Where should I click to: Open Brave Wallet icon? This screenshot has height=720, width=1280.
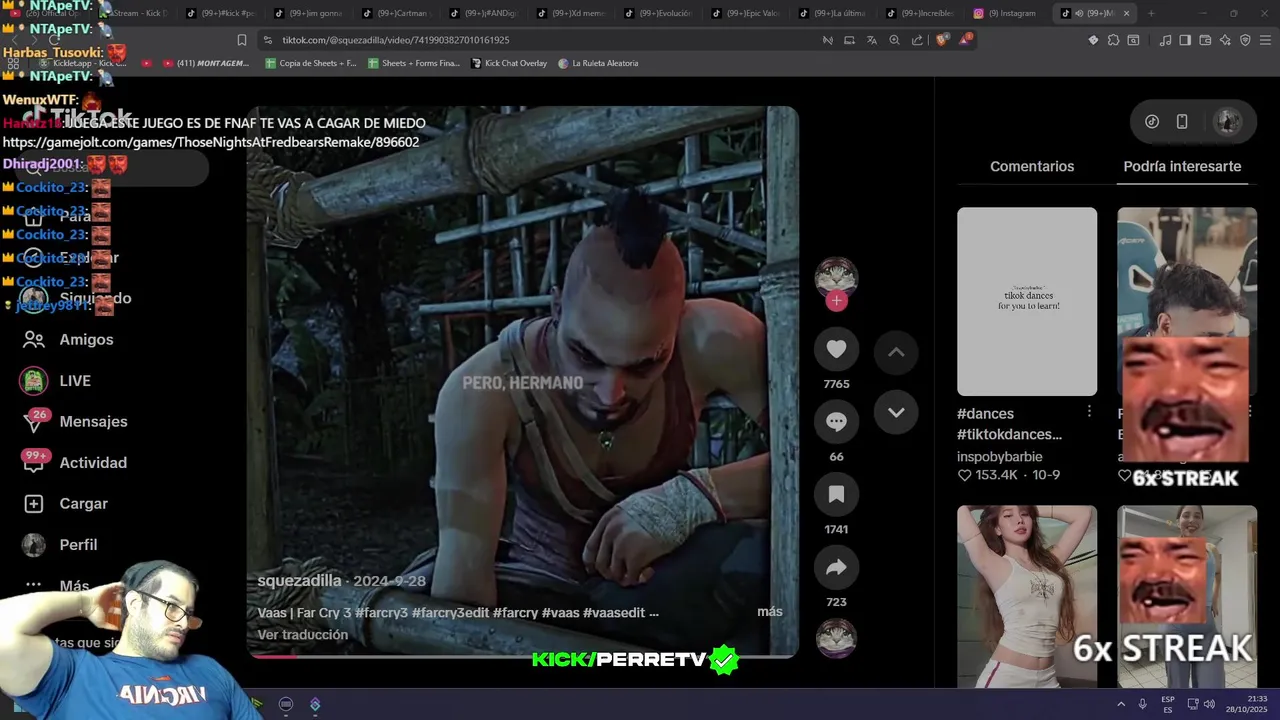(1205, 40)
